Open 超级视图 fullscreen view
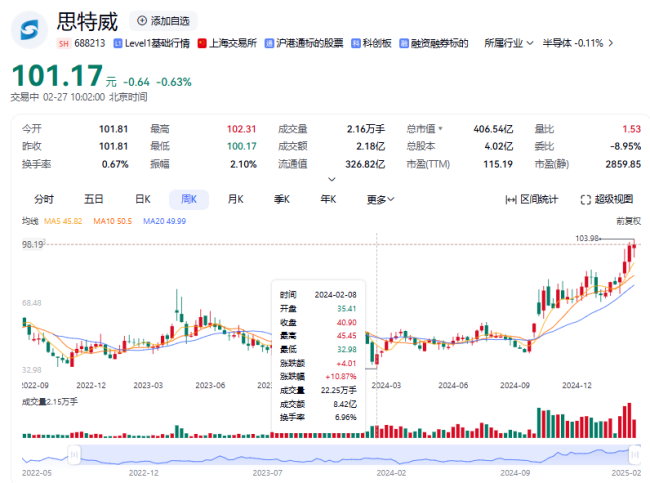Image resolution: width=650 pixels, height=483 pixels. pyautogui.click(x=607, y=200)
